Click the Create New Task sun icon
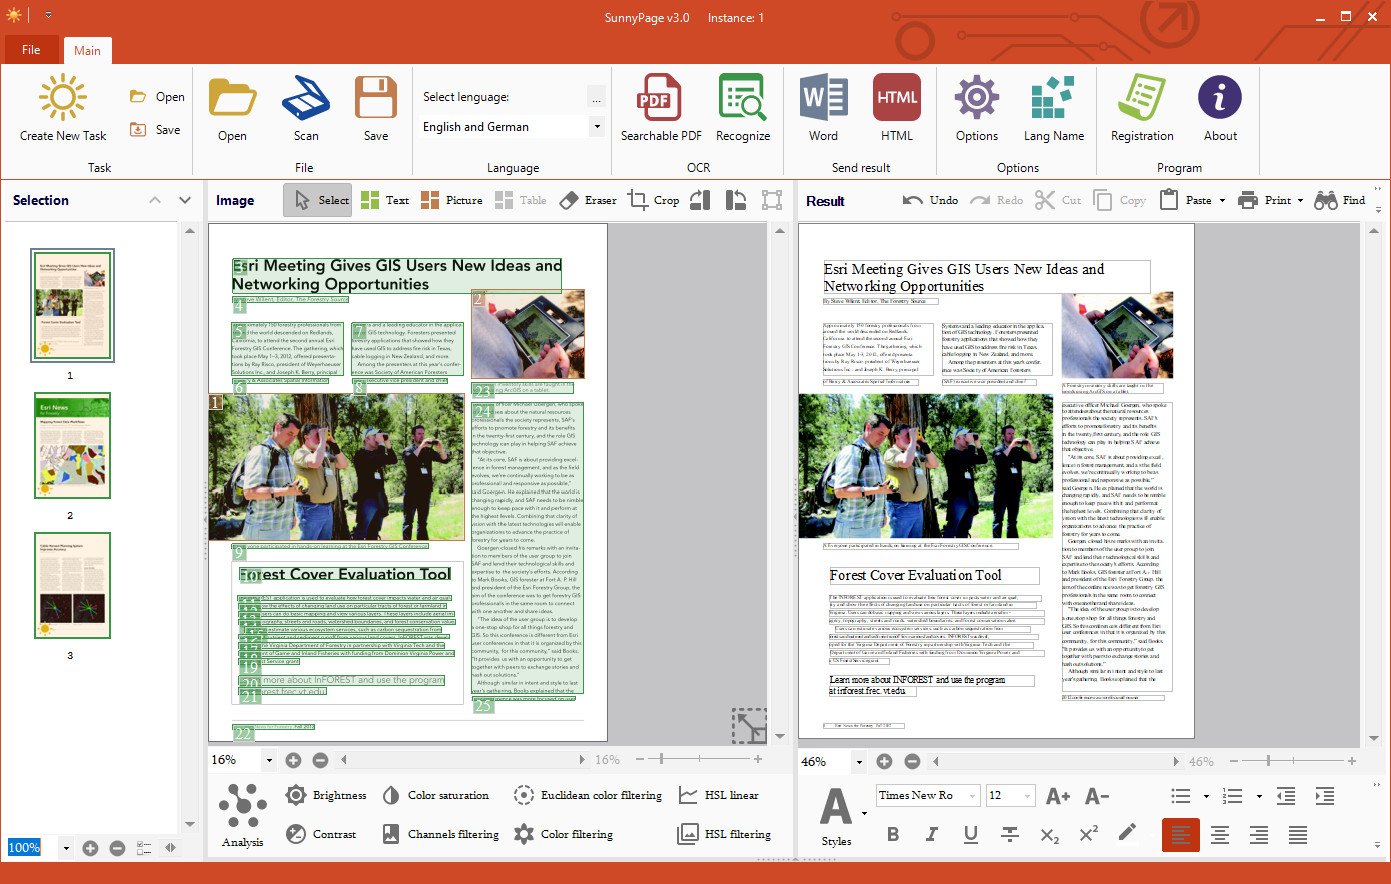This screenshot has width=1391, height=884. point(63,98)
